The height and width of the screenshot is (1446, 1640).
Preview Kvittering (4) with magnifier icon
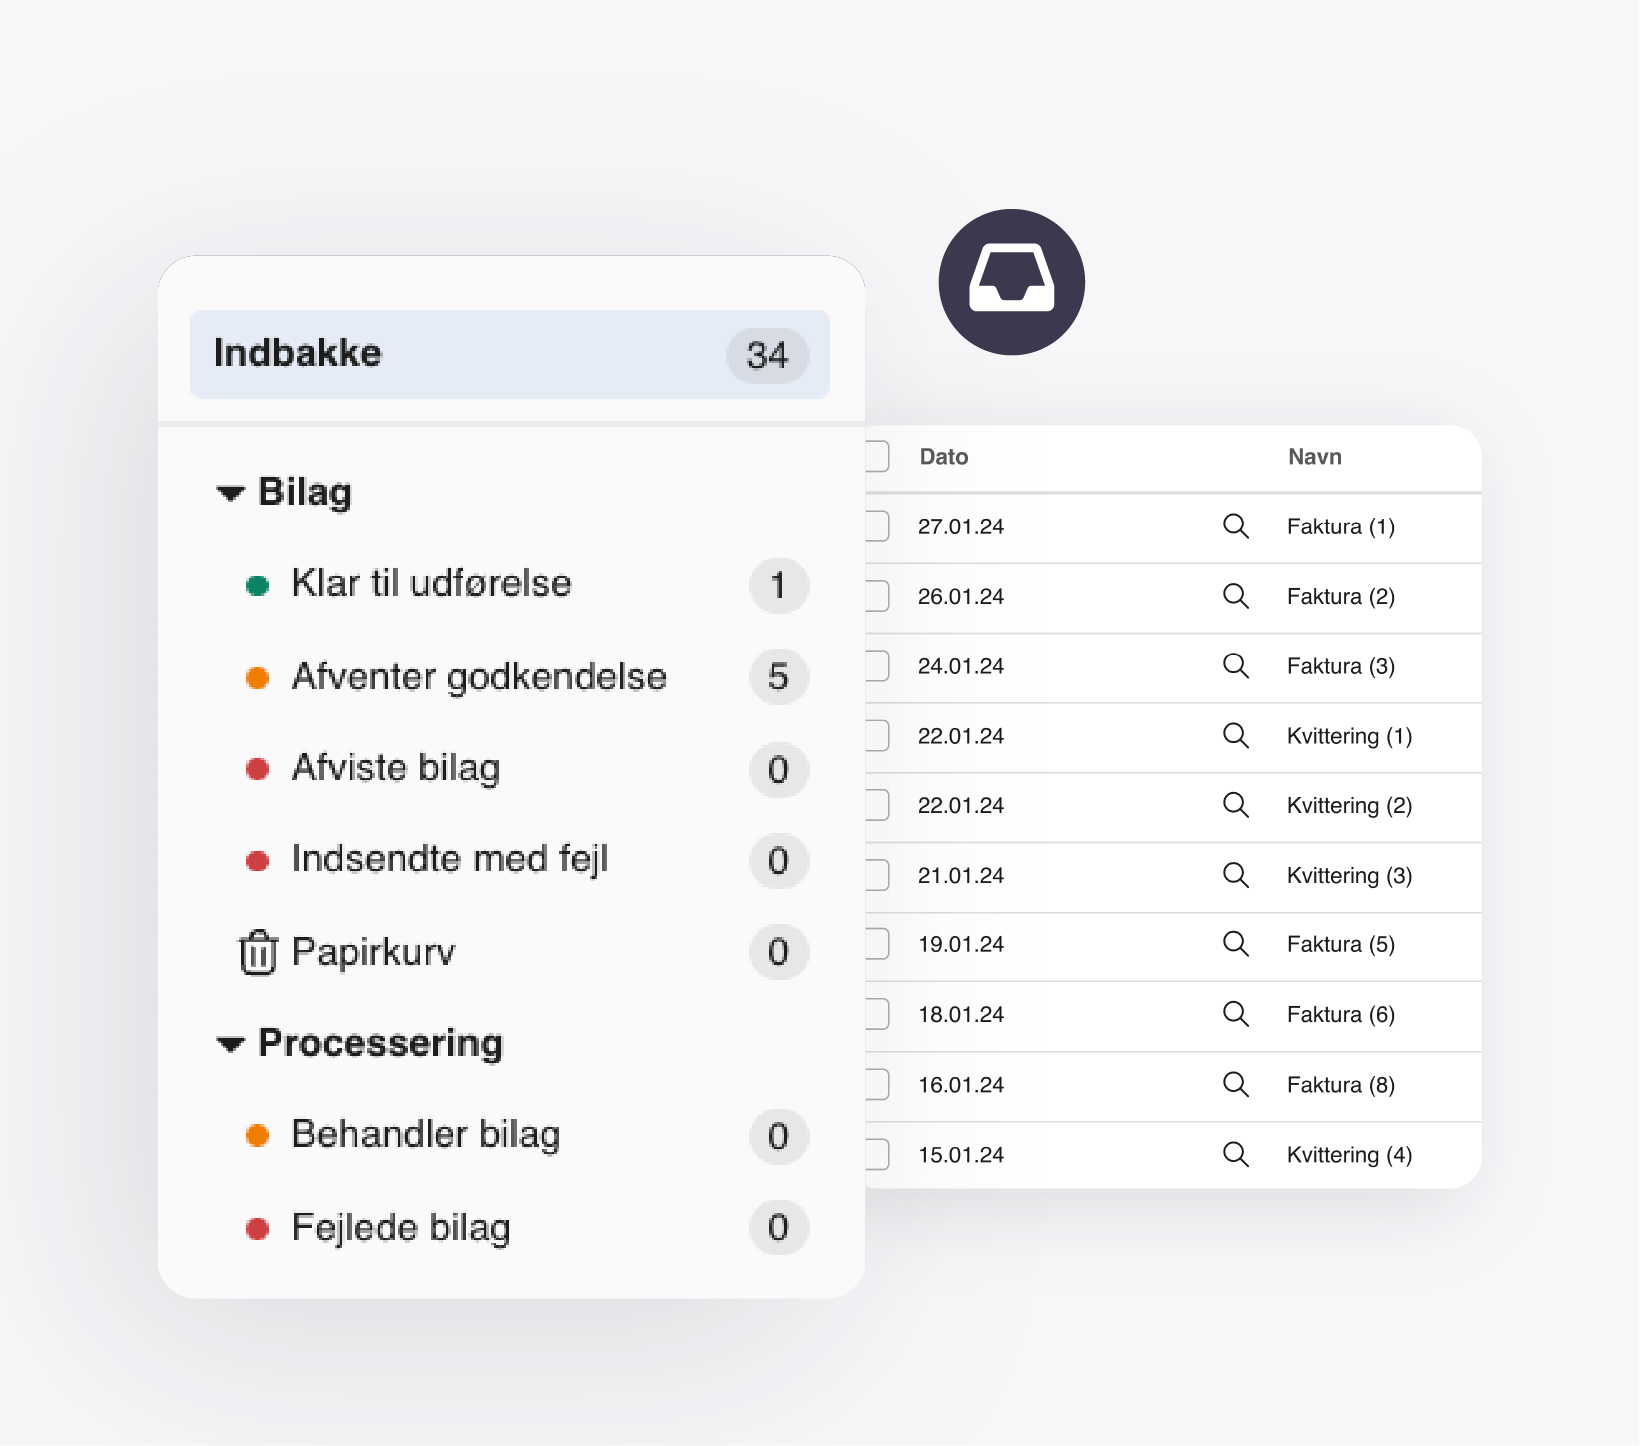pos(1236,1155)
